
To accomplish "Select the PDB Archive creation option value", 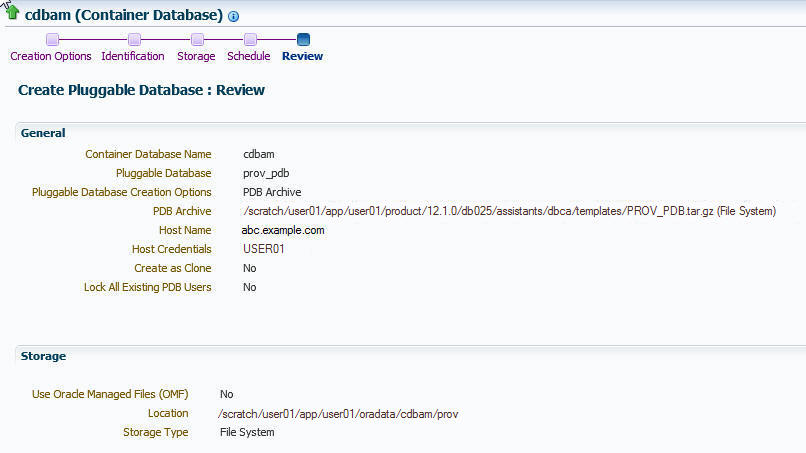I will click(x=272, y=192).
